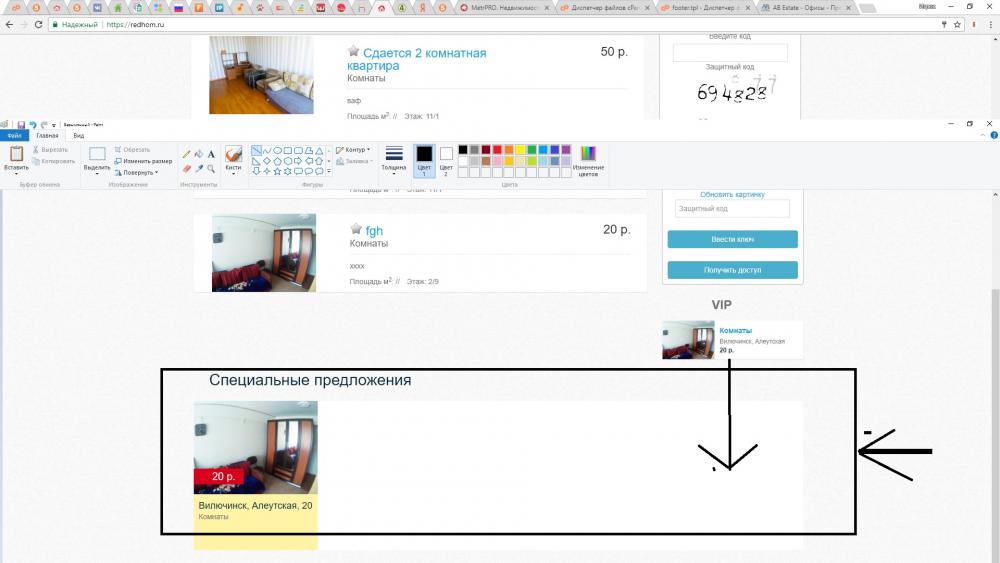Viewport: 1000px width, 563px height.
Task: Choose the Color picker eyedropper tool
Action: [198, 168]
